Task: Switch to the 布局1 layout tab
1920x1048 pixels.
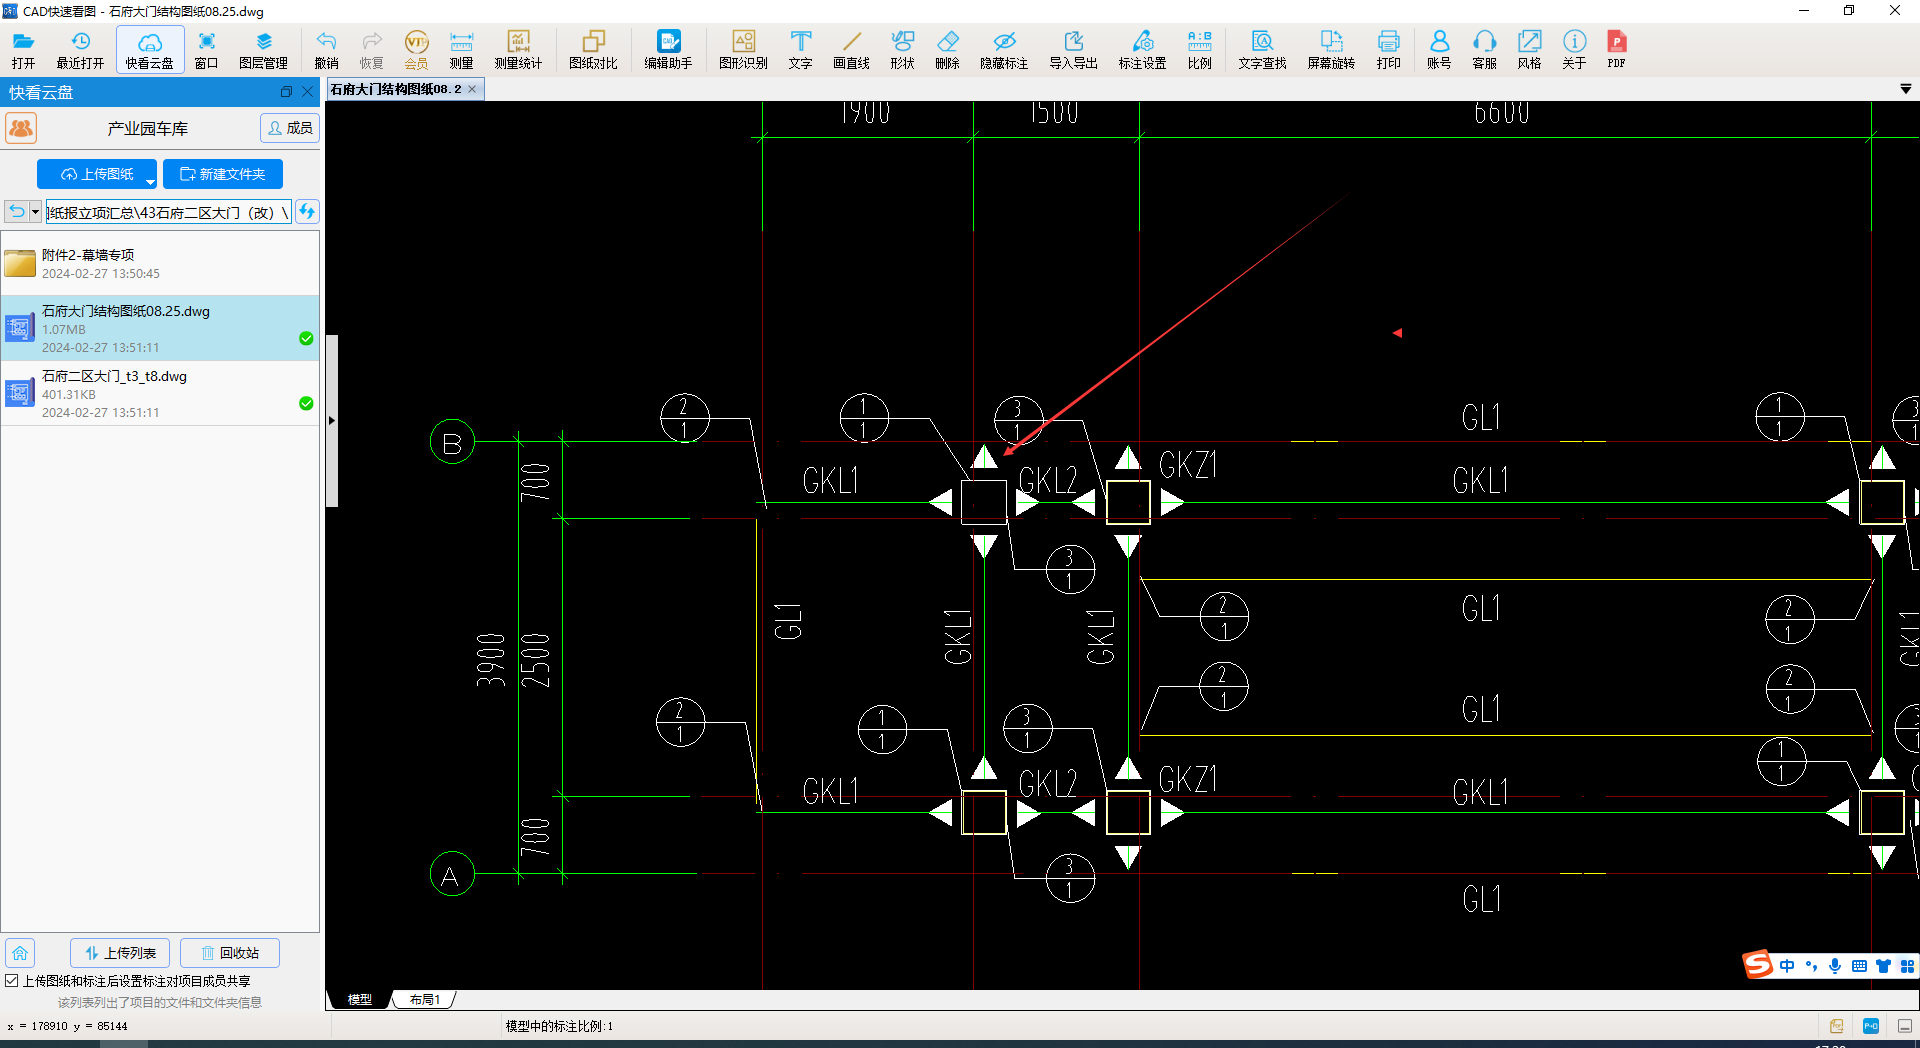Action: pos(425,999)
